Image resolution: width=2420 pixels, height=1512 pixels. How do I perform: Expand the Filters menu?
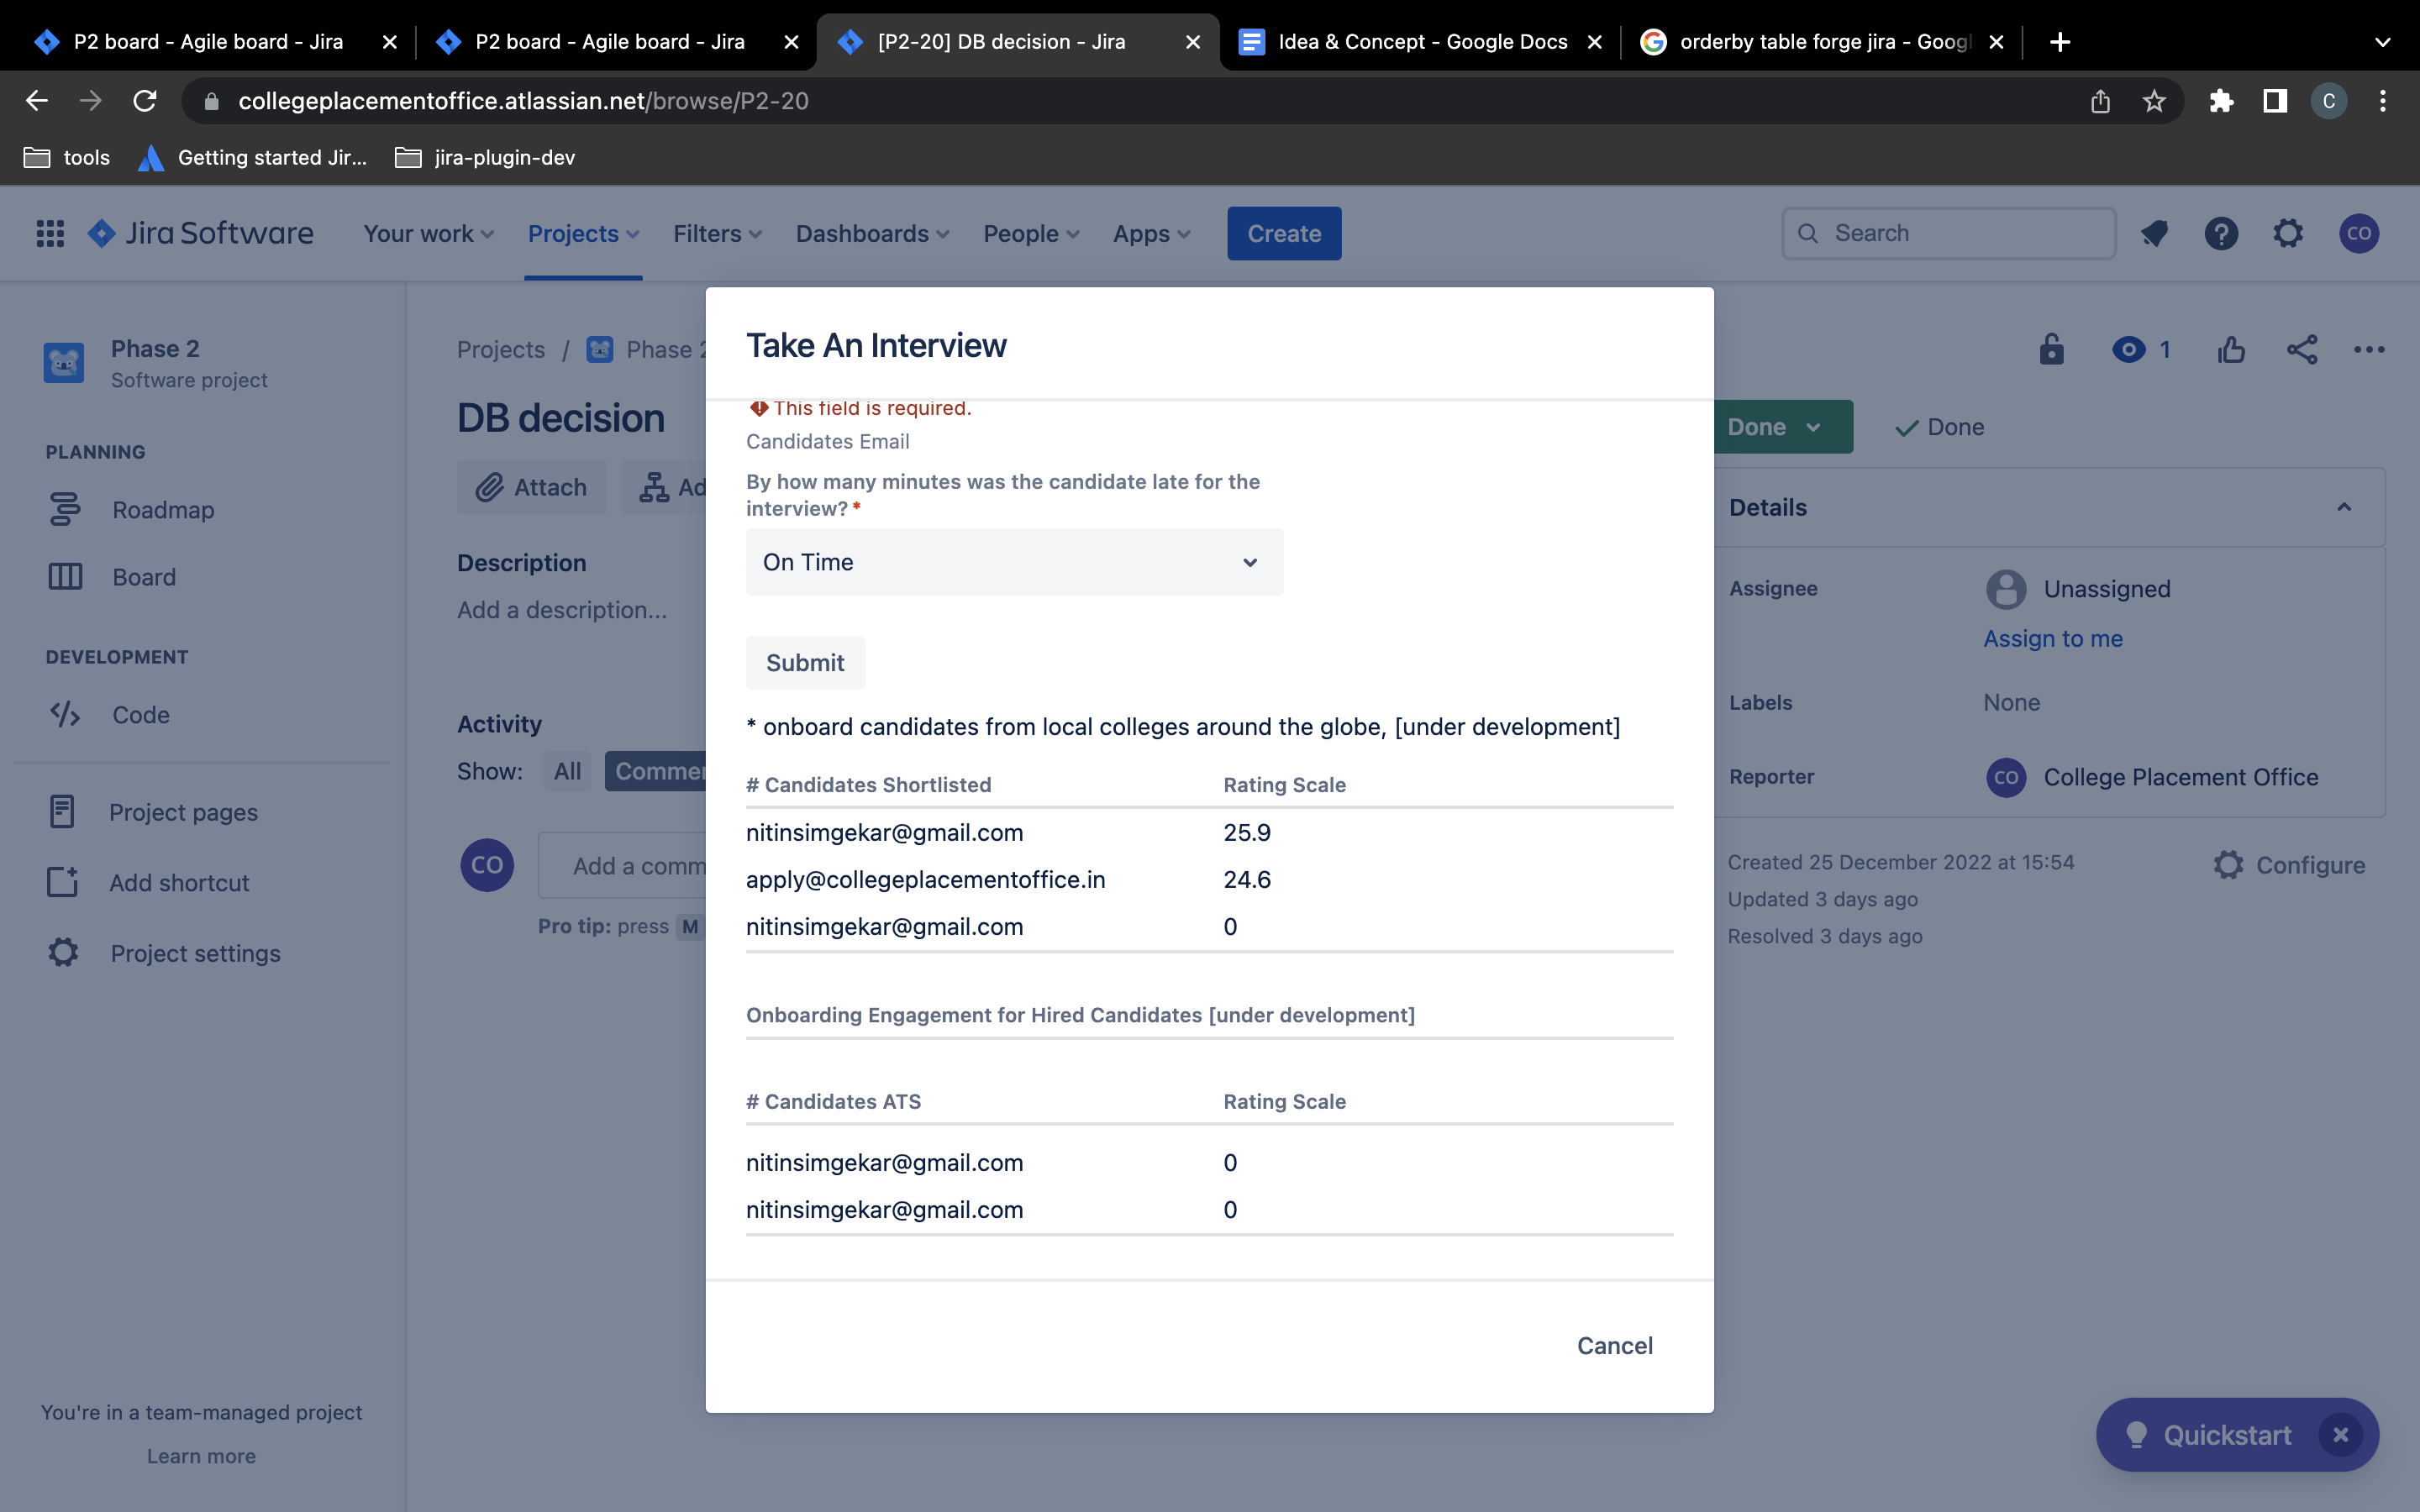click(717, 233)
